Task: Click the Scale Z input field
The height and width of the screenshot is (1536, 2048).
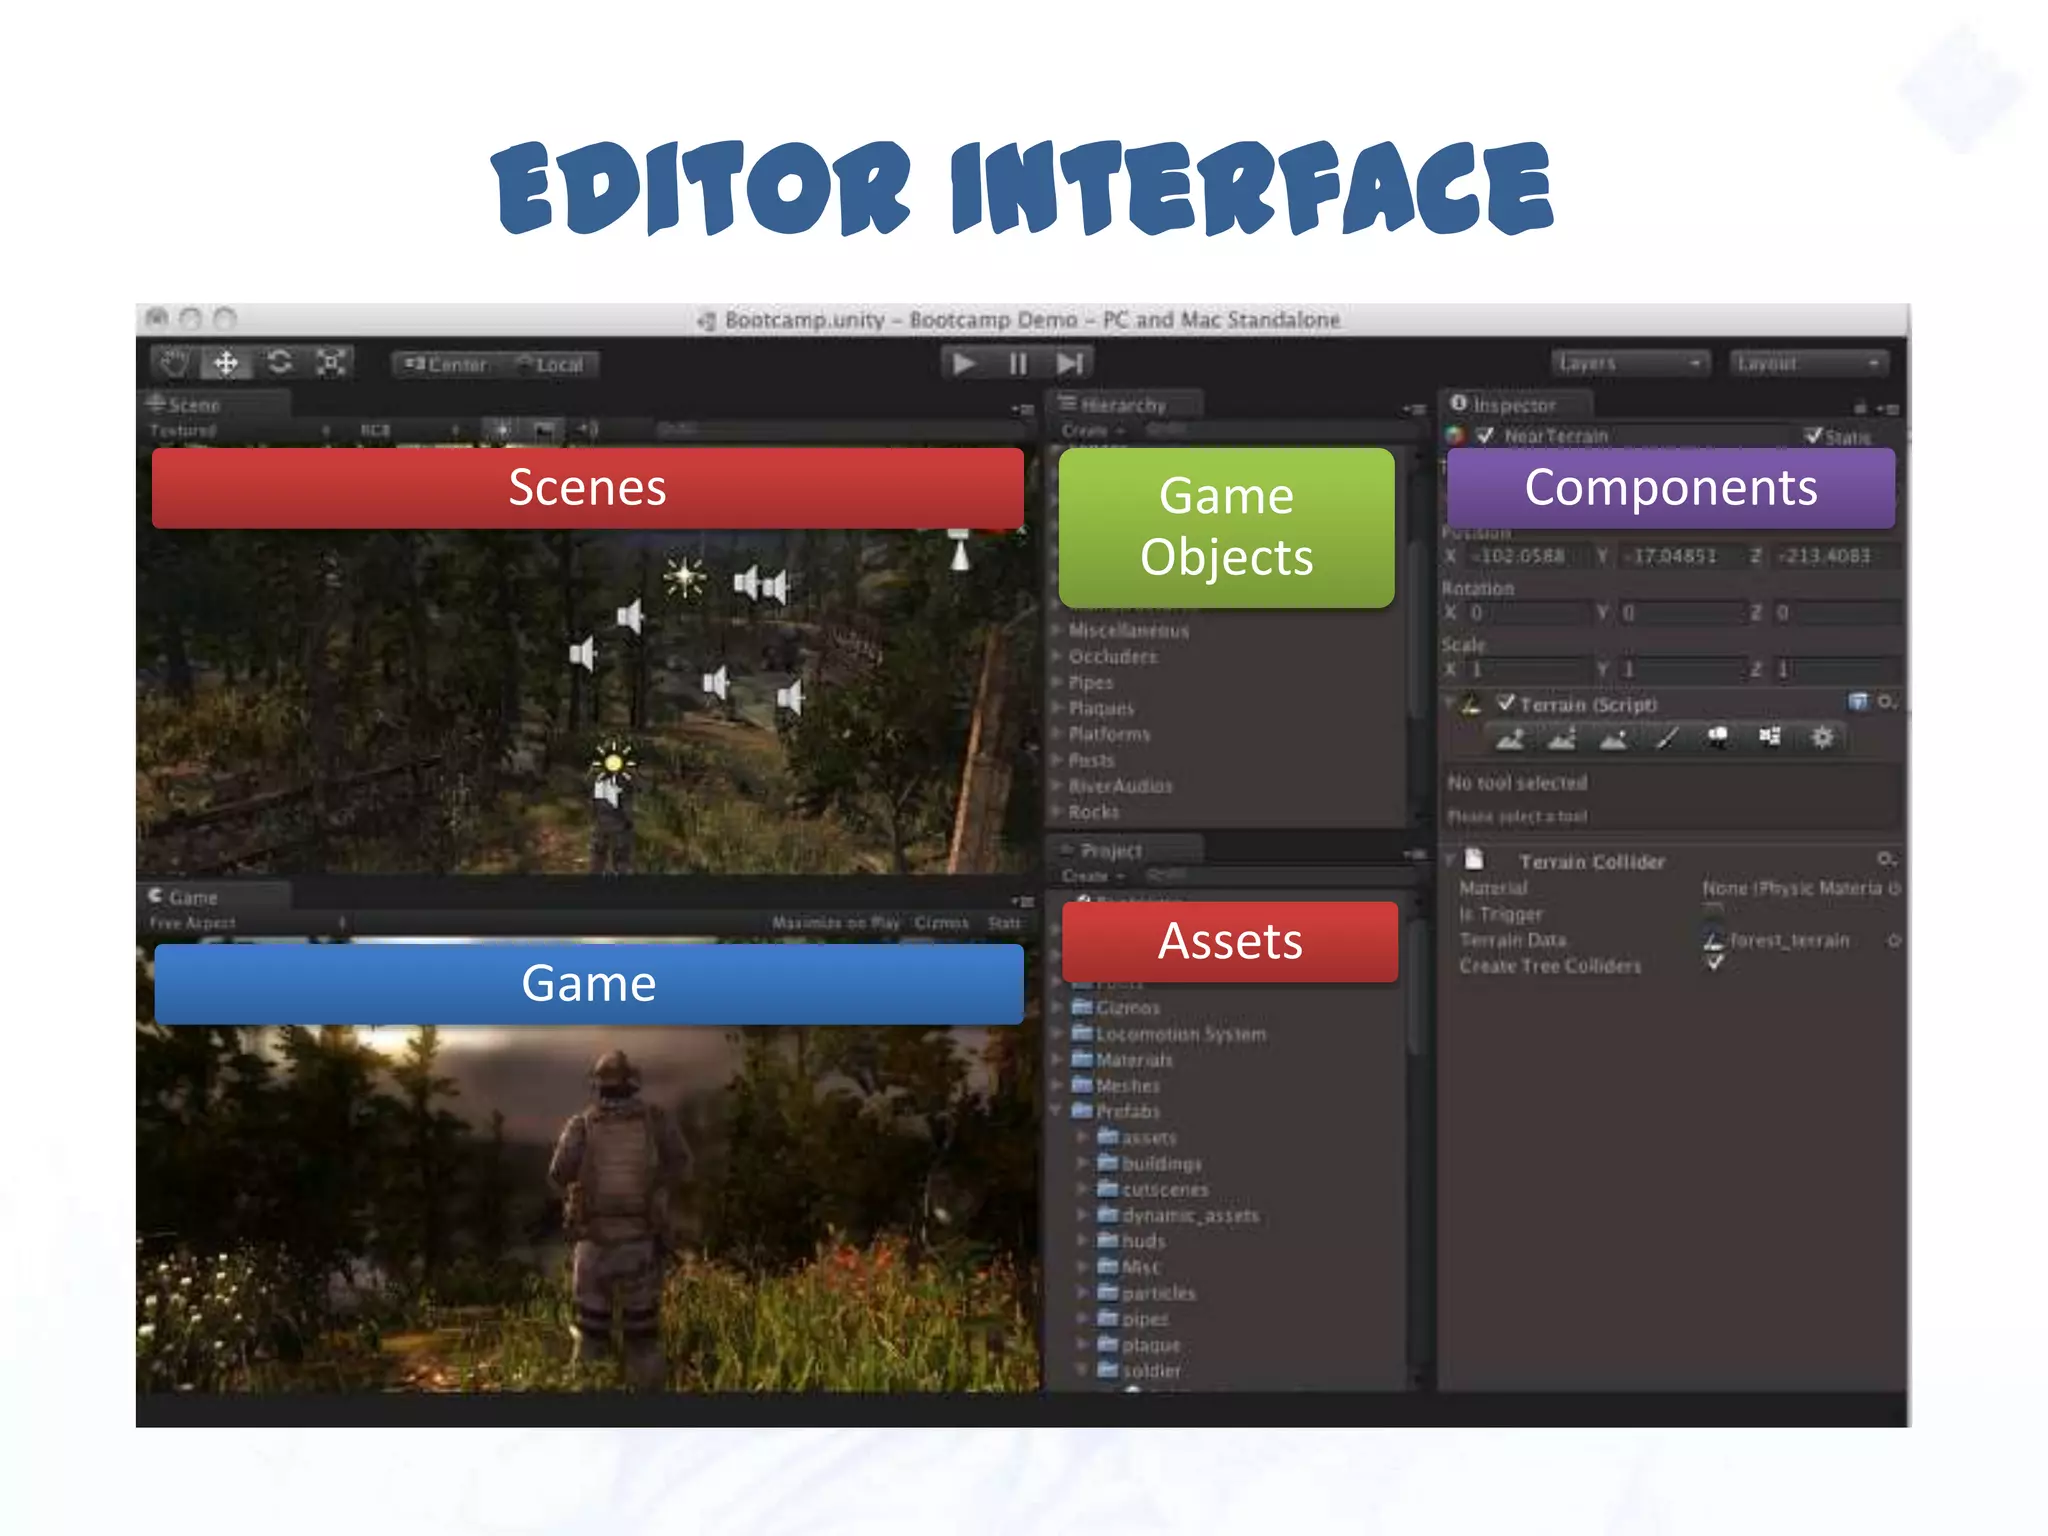Action: coord(1836,668)
